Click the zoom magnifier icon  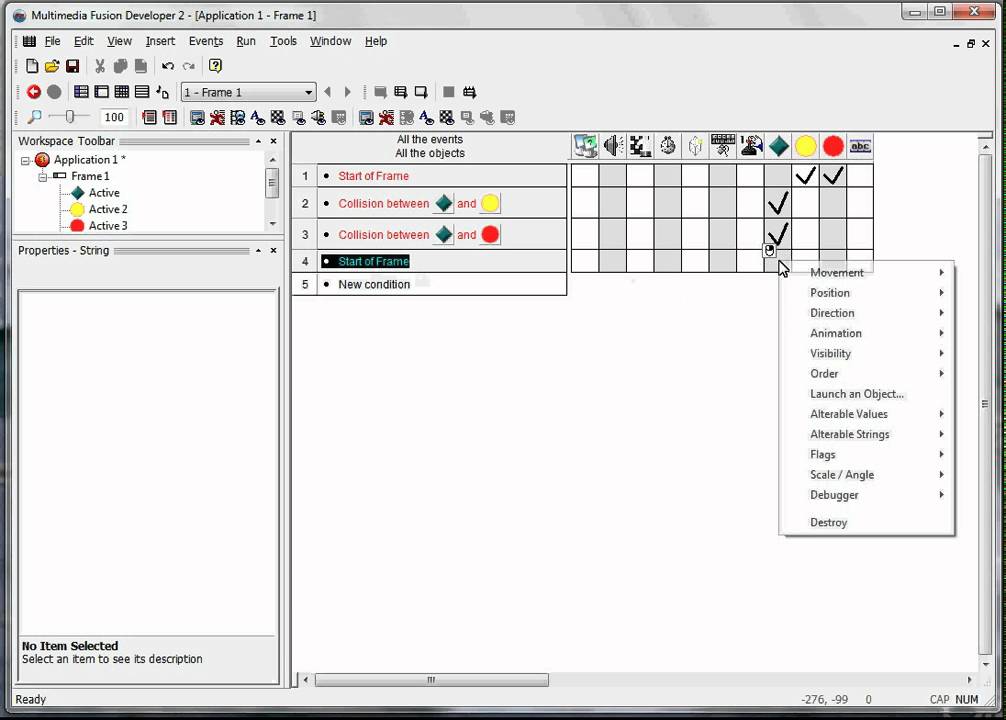pos(34,117)
